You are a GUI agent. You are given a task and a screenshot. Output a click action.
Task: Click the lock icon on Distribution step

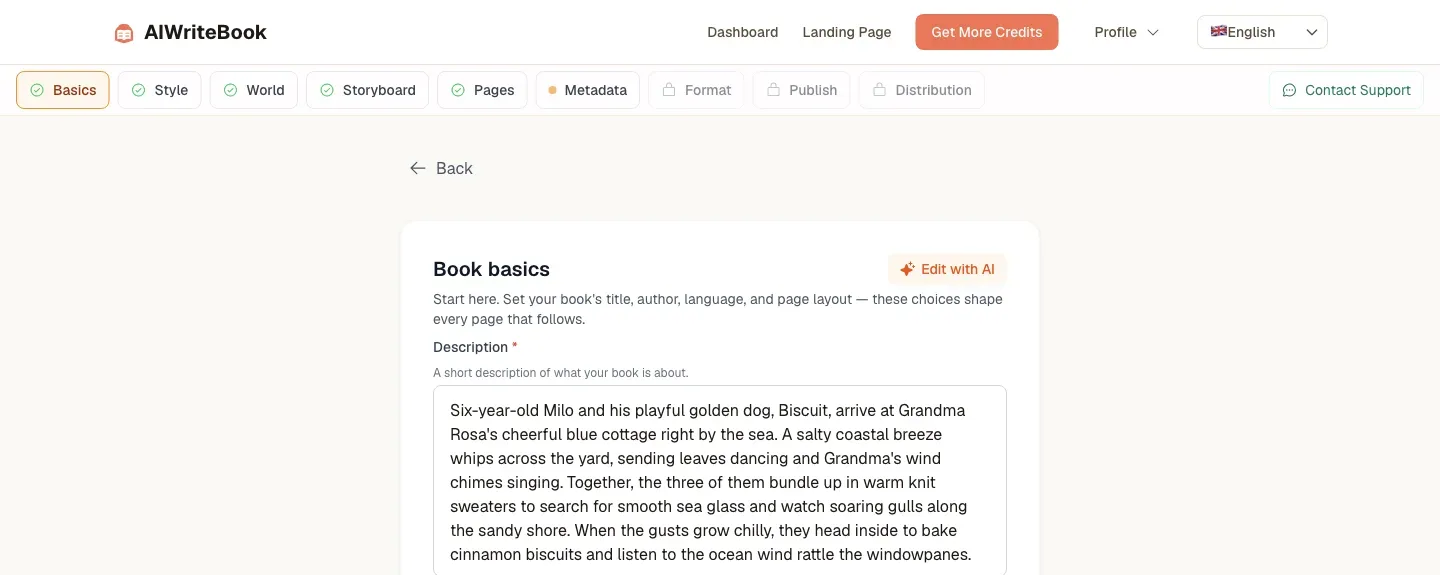coord(879,90)
